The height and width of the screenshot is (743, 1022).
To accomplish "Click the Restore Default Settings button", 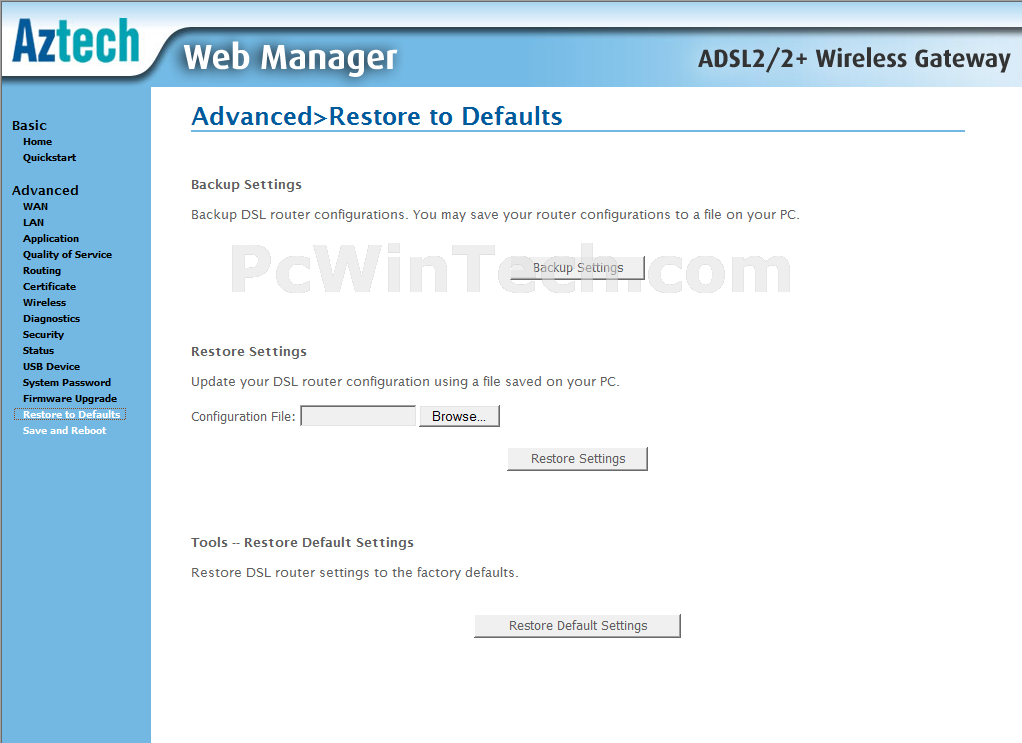I will click(x=577, y=626).
